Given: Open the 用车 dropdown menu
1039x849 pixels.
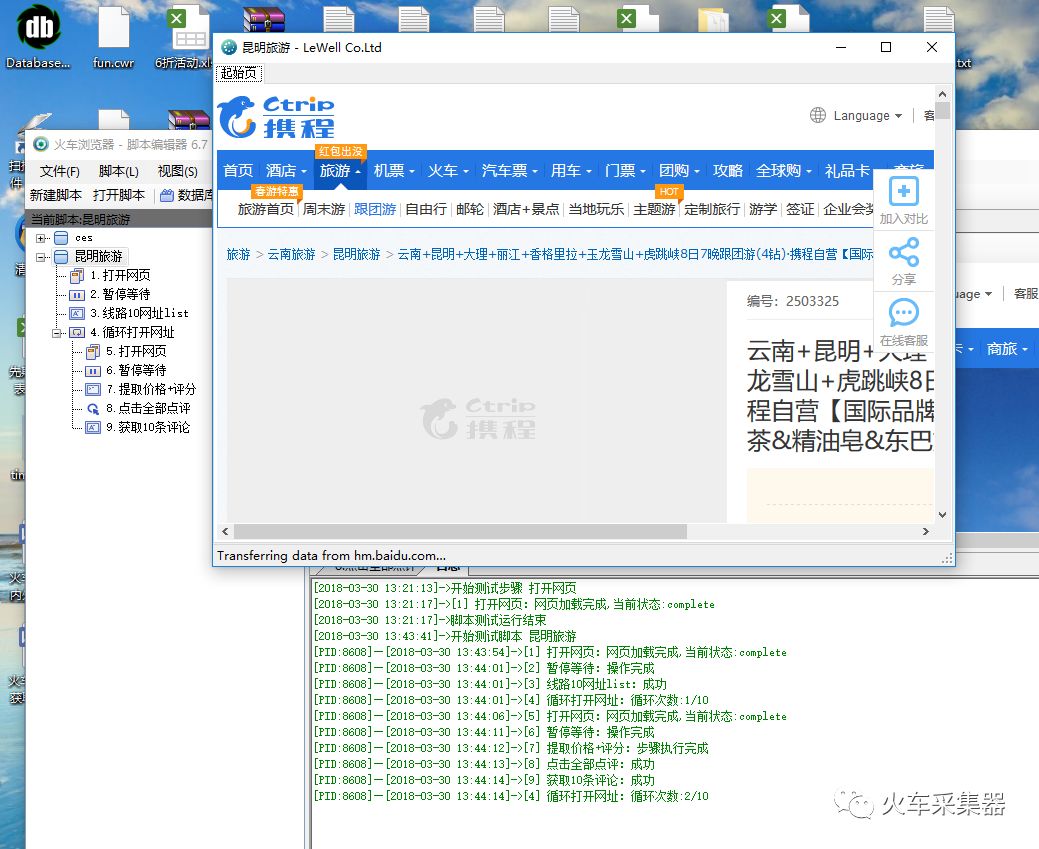Looking at the screenshot, I should pos(571,171).
